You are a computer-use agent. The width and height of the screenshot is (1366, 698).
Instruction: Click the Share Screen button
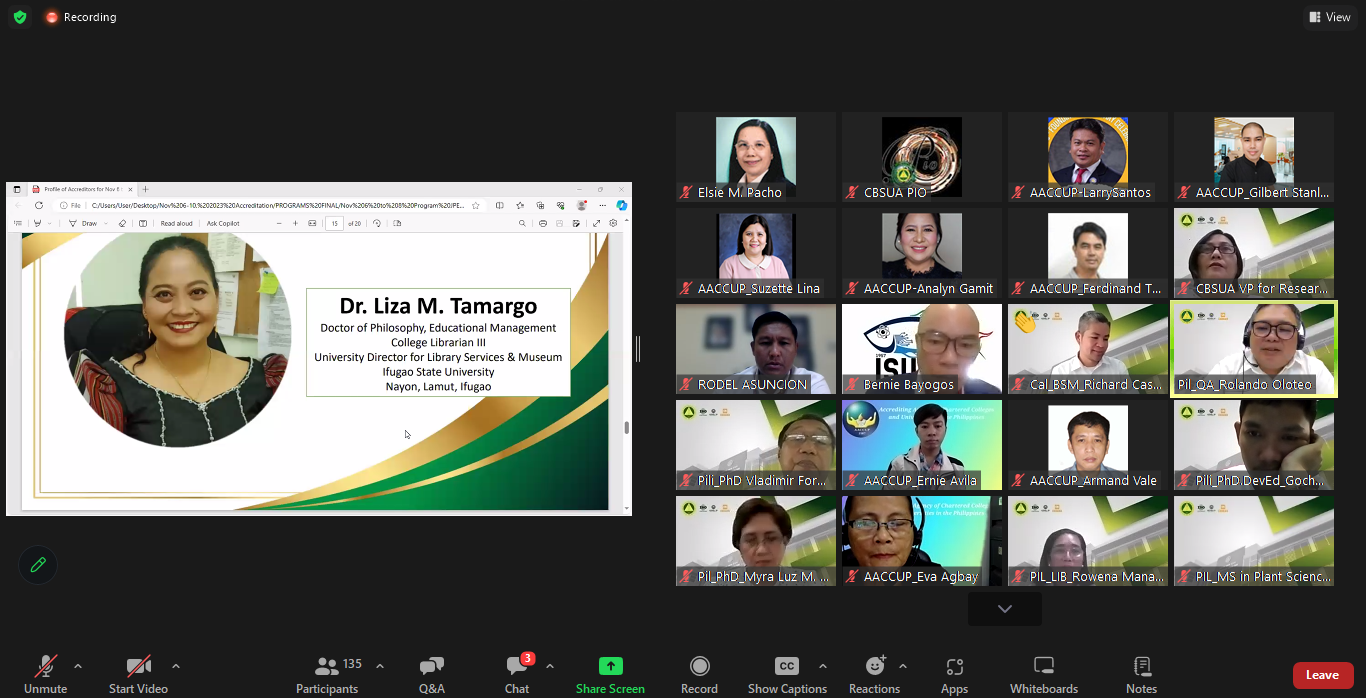pos(610,675)
